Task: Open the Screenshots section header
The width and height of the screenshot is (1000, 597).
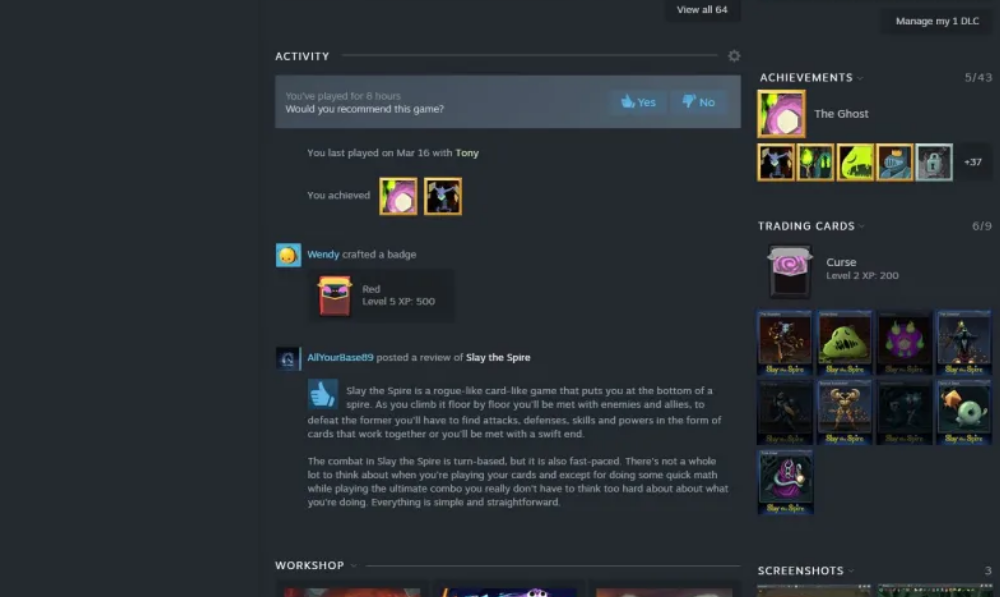Action: point(800,571)
